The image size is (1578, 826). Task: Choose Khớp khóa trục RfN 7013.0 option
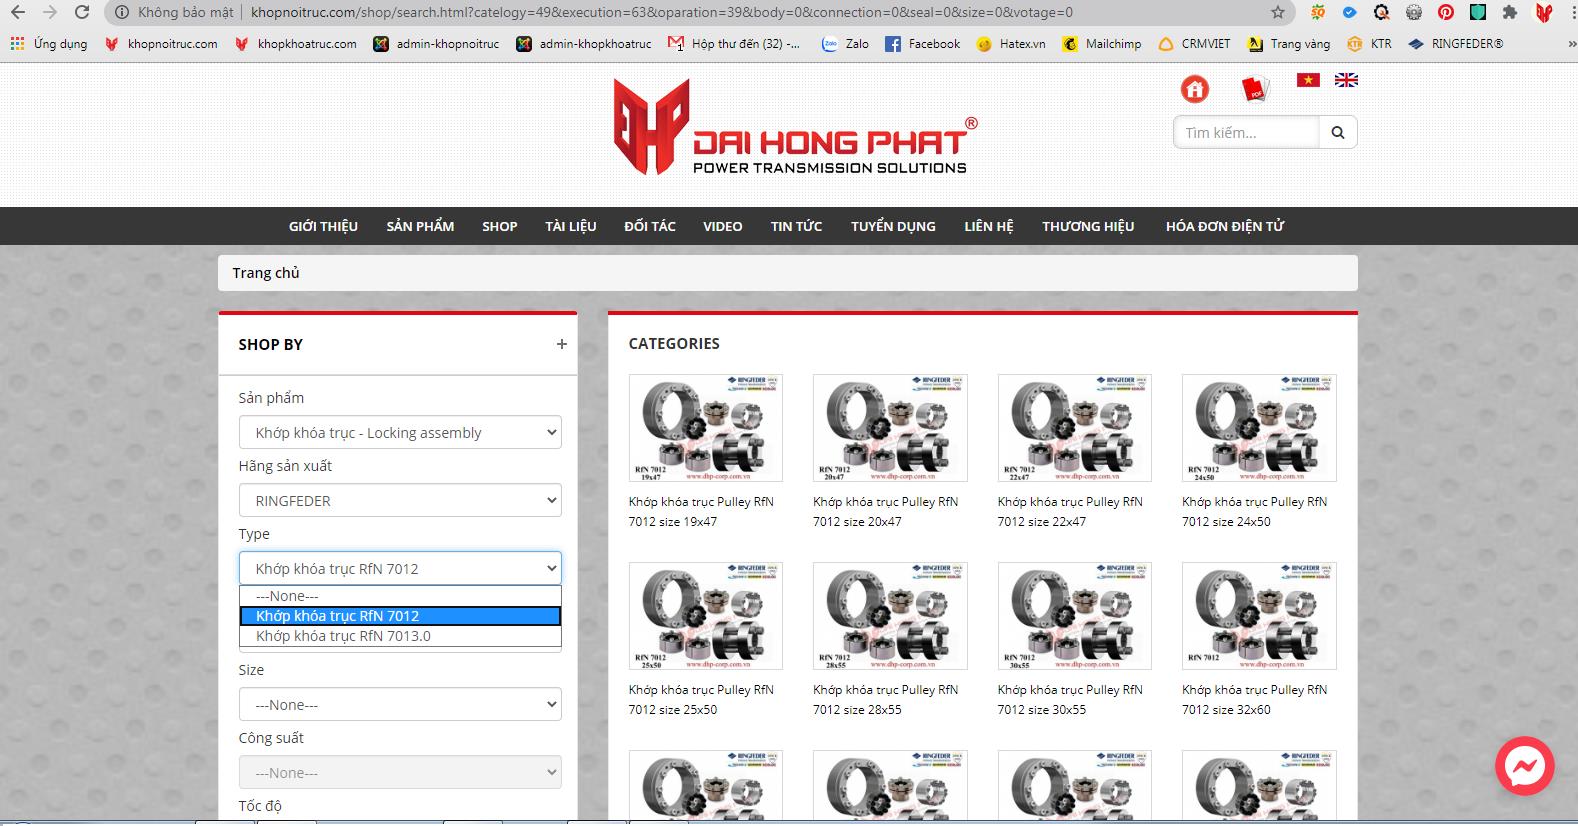tap(400, 636)
